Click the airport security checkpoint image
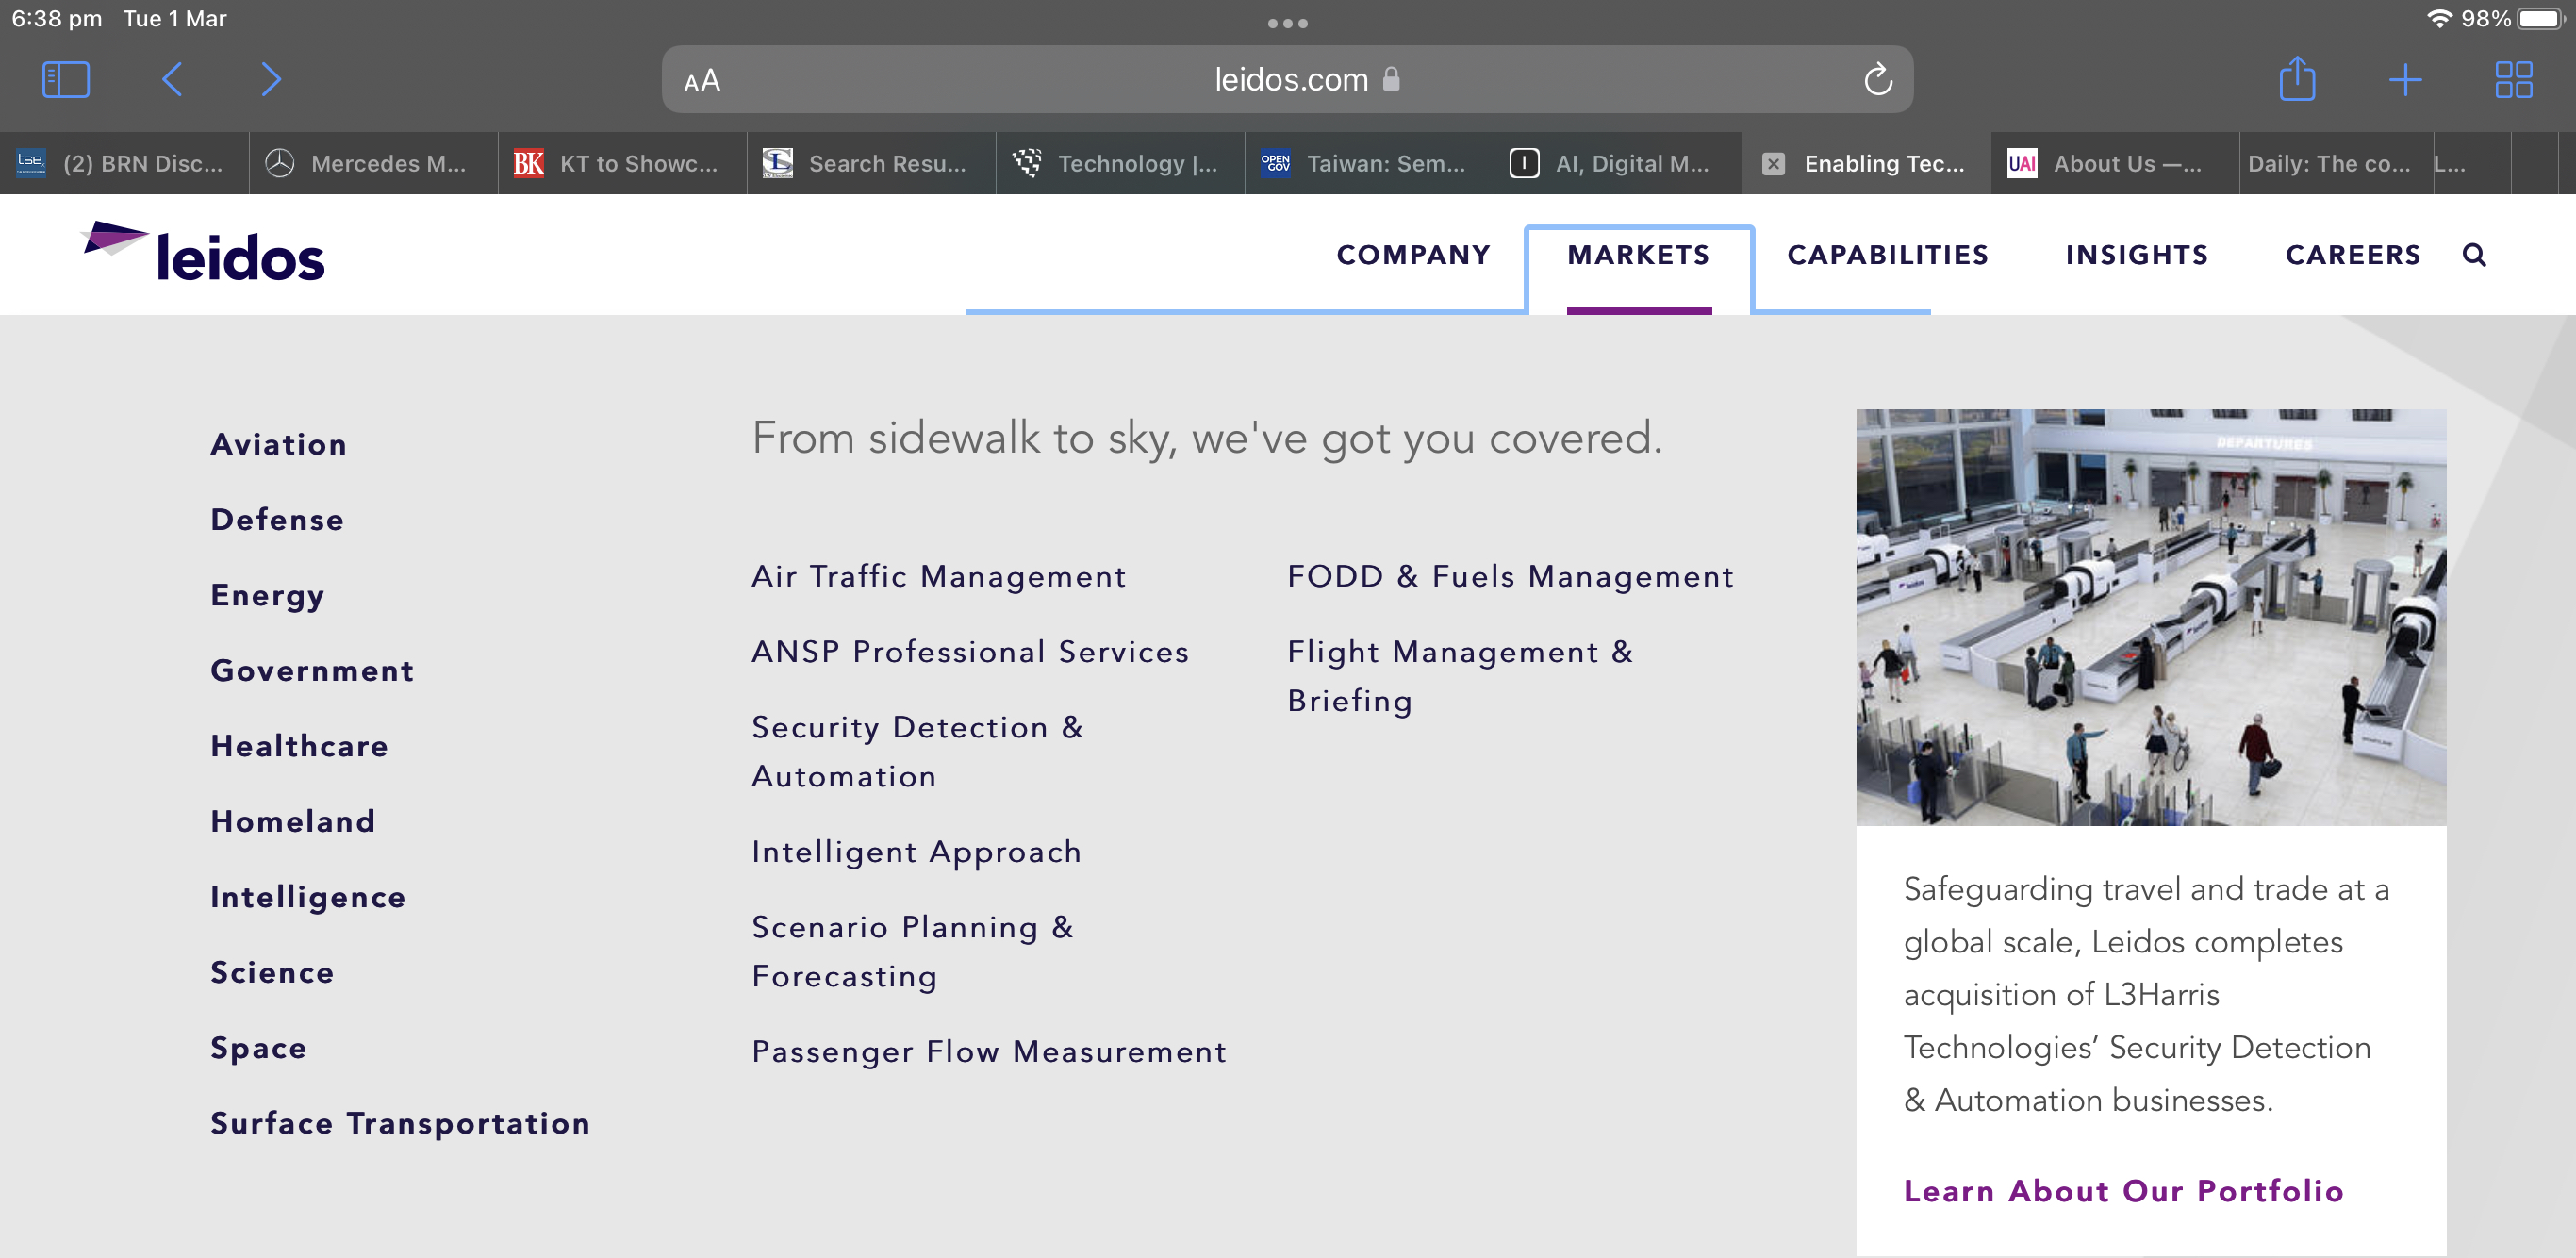The height and width of the screenshot is (1258, 2576). [2151, 617]
